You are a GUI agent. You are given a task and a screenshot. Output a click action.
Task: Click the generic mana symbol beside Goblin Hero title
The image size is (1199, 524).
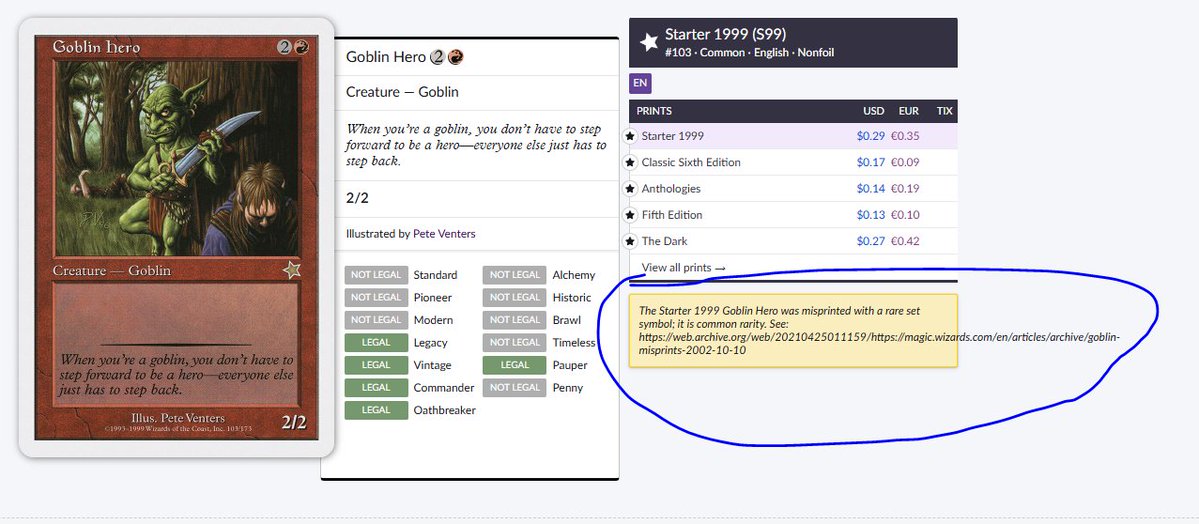click(x=437, y=57)
